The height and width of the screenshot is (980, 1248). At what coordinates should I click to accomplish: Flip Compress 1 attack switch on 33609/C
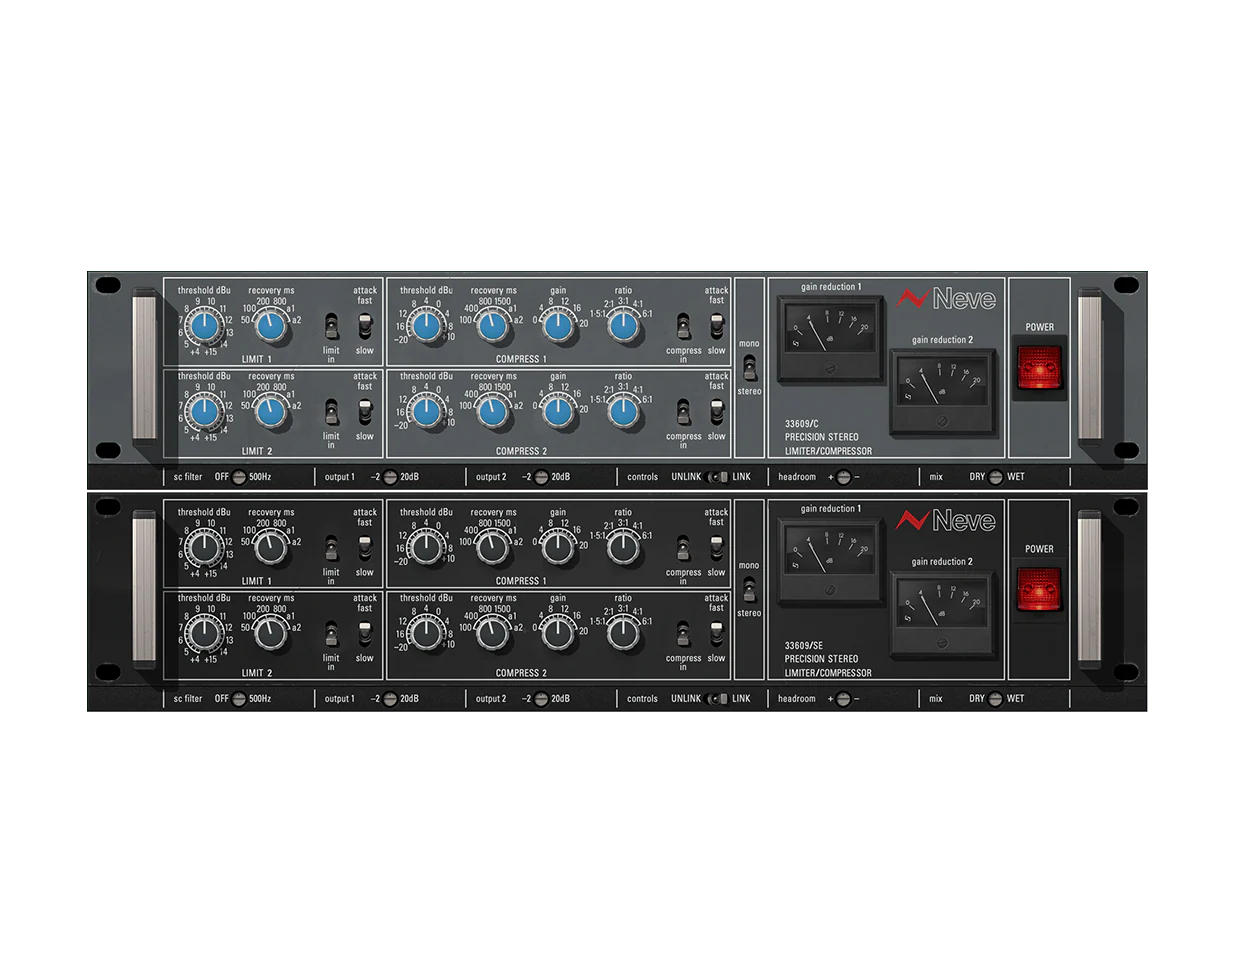point(717,325)
